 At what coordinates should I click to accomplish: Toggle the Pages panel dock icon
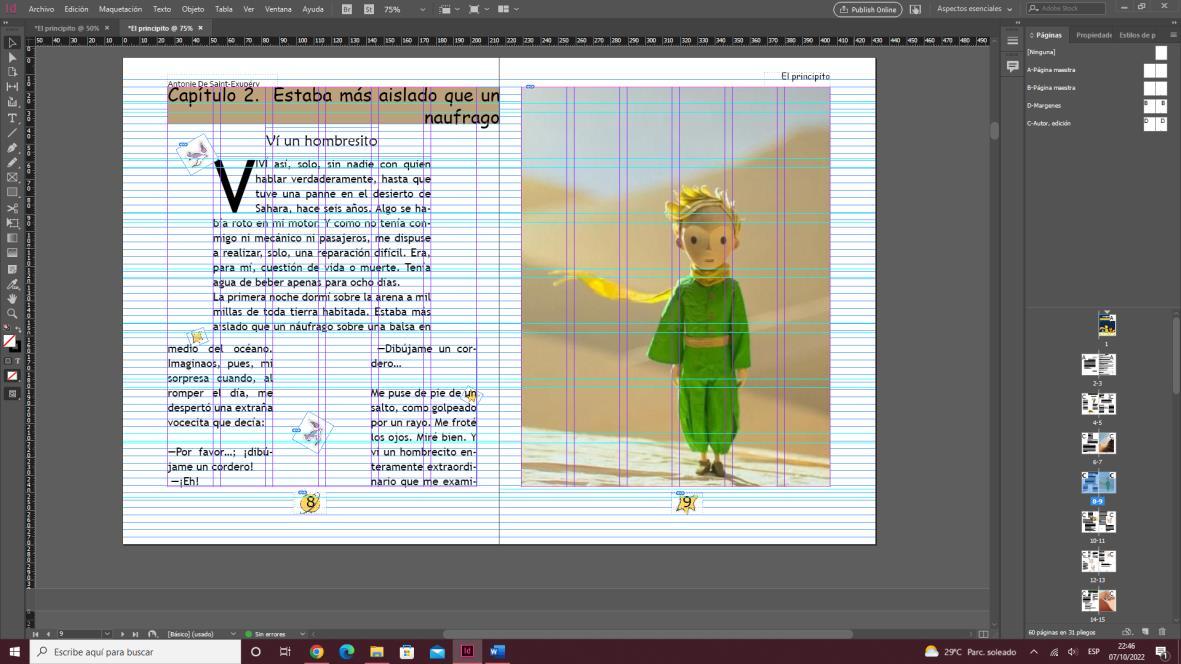click(x=1012, y=41)
